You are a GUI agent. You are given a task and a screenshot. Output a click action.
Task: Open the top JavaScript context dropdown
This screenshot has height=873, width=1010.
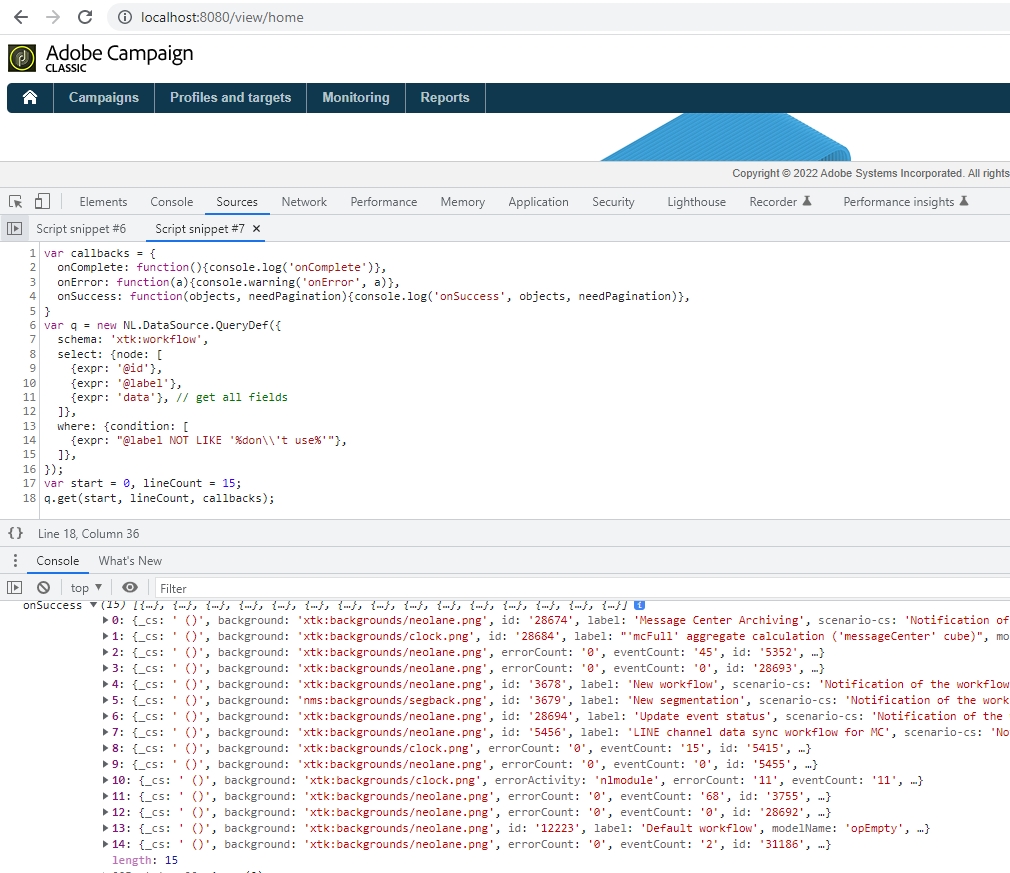[x=87, y=588]
